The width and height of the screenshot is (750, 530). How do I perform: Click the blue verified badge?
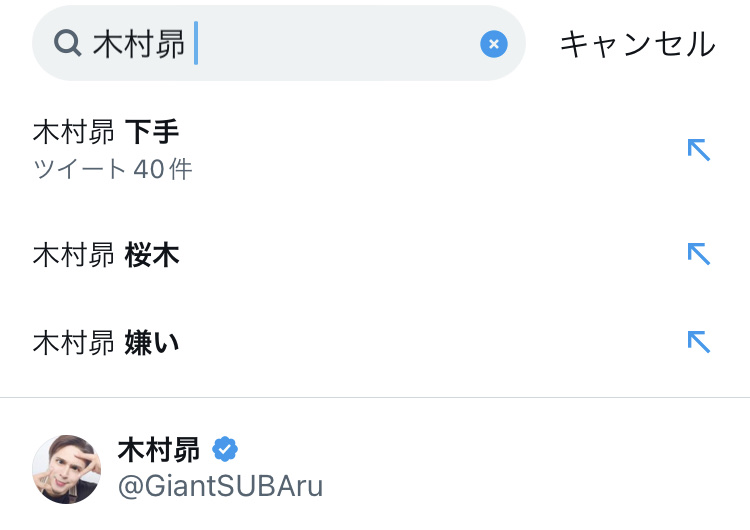pos(225,448)
